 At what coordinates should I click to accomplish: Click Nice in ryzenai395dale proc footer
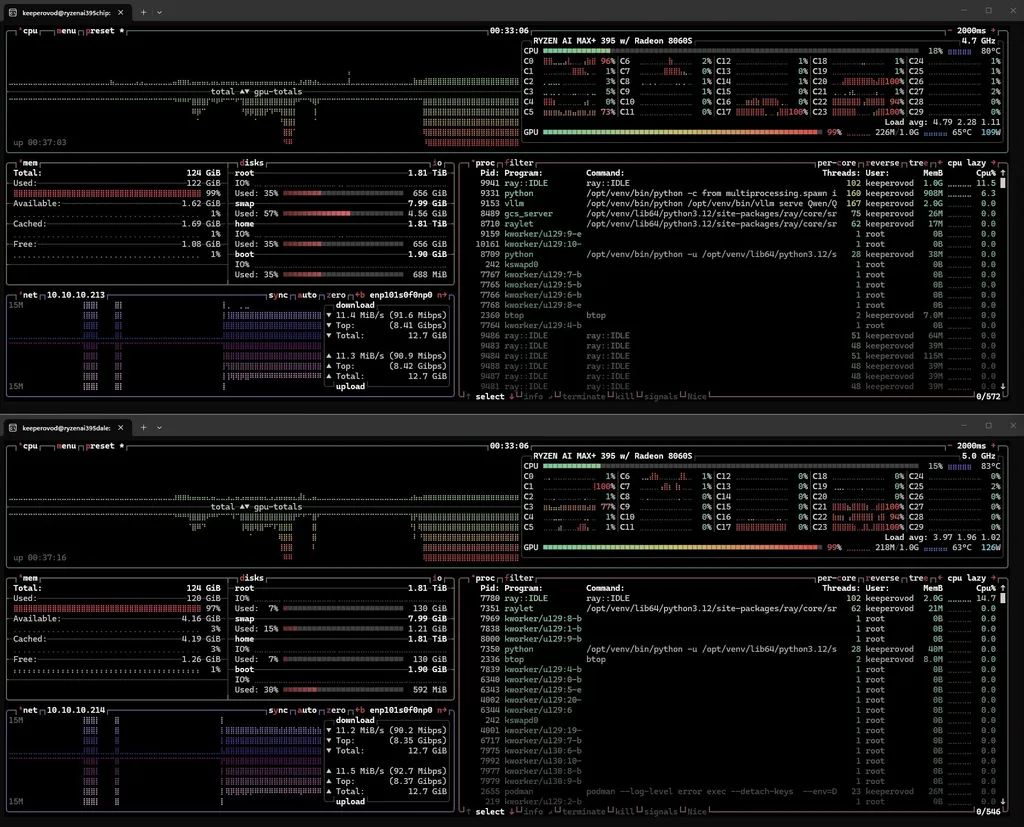[697, 811]
